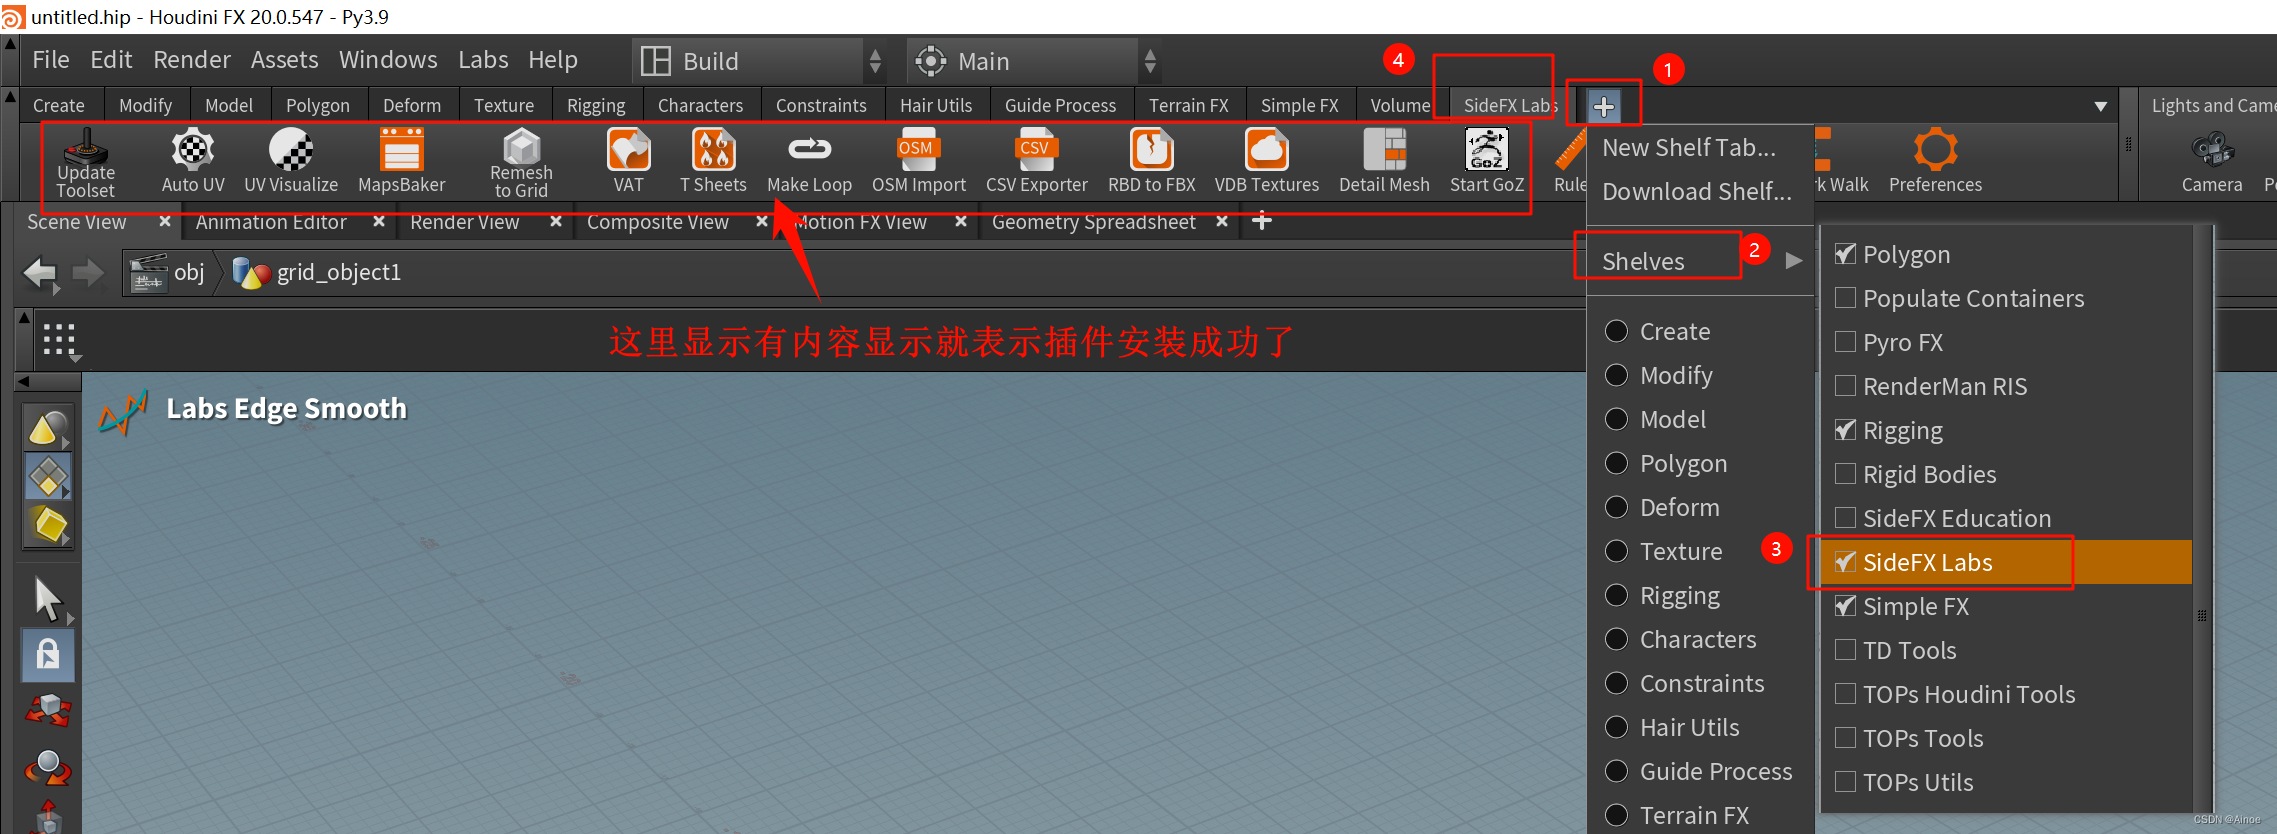
Task: Open the Preferences shelf tool
Action: click(1935, 161)
